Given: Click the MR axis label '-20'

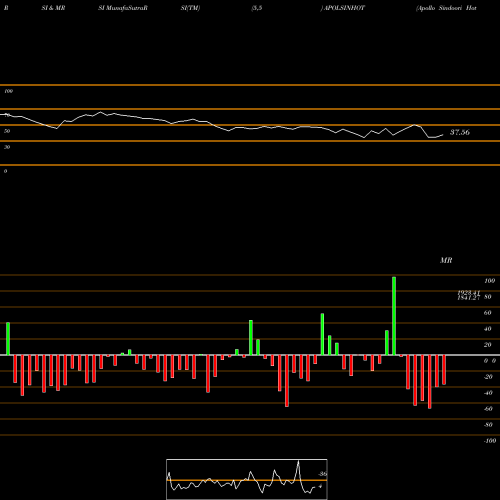Looking at the screenshot, I should click(x=488, y=377).
